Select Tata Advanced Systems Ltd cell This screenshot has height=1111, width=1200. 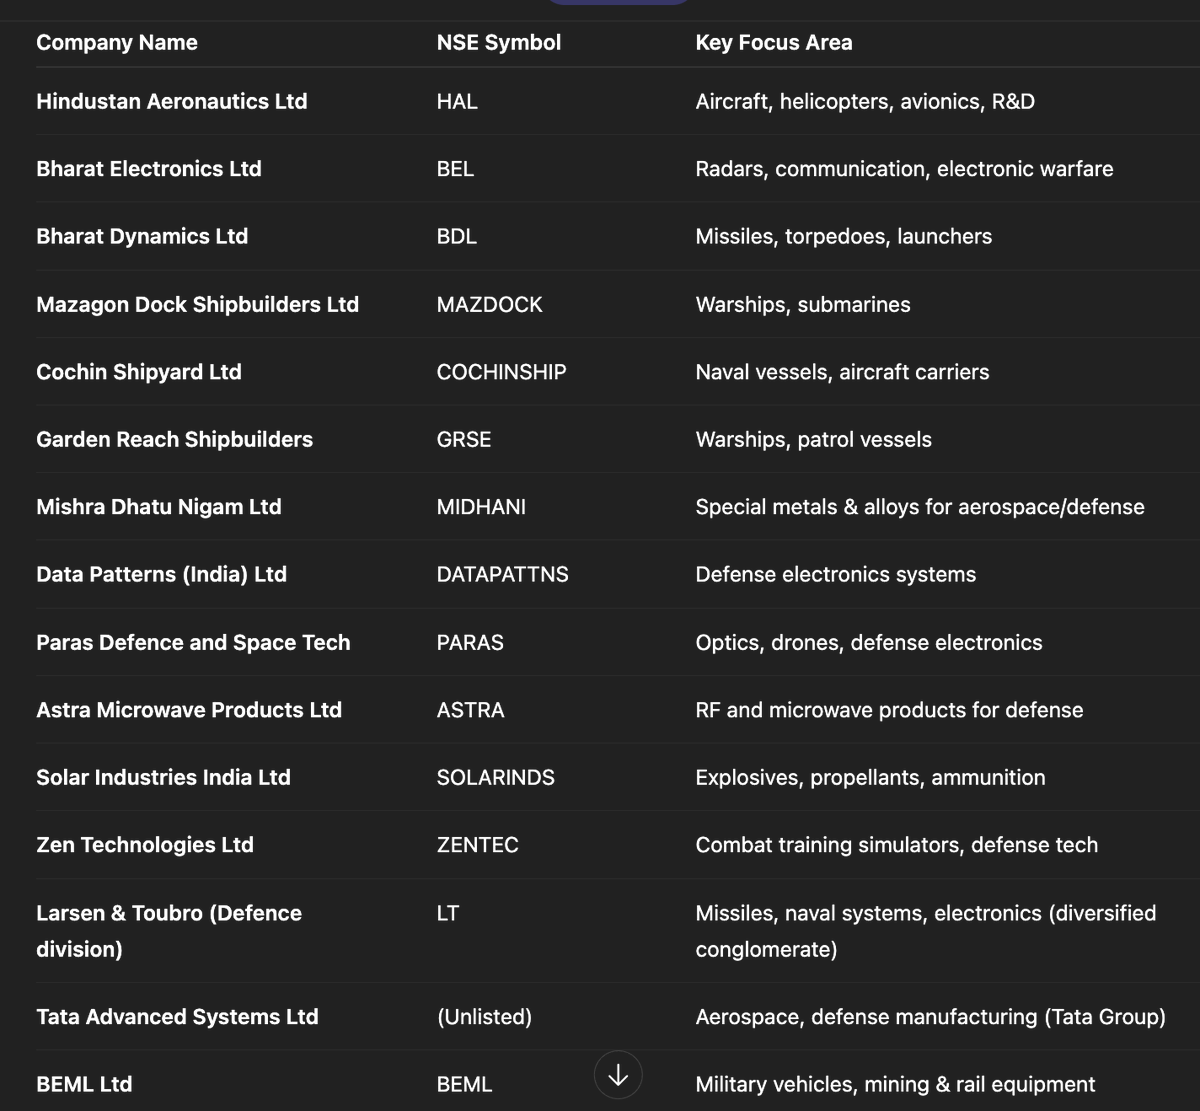pyautogui.click(x=177, y=1017)
